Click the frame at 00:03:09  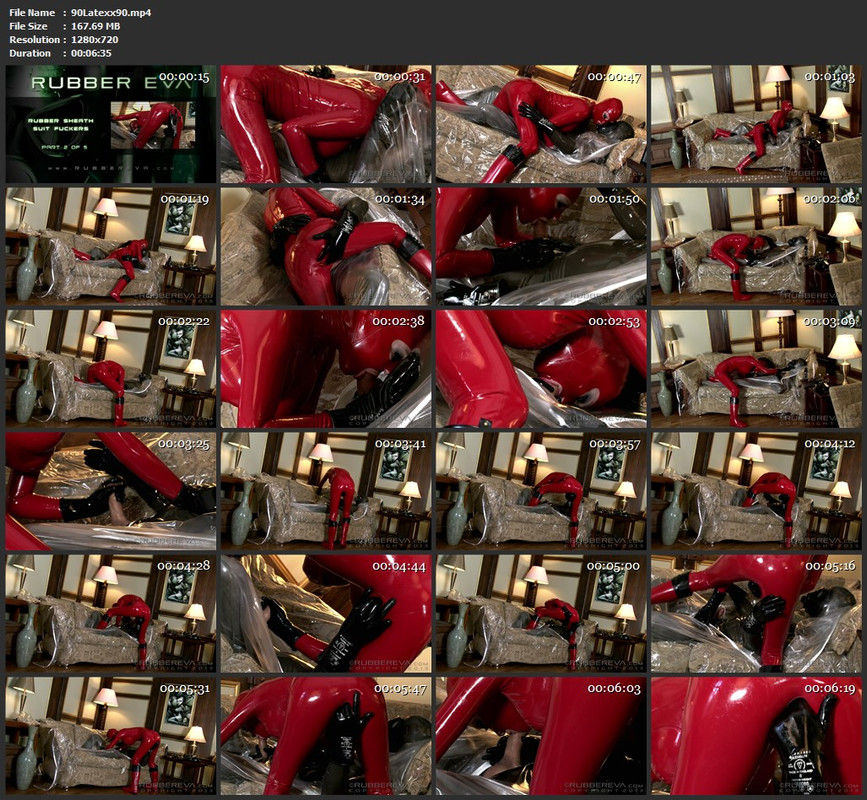tap(756, 369)
